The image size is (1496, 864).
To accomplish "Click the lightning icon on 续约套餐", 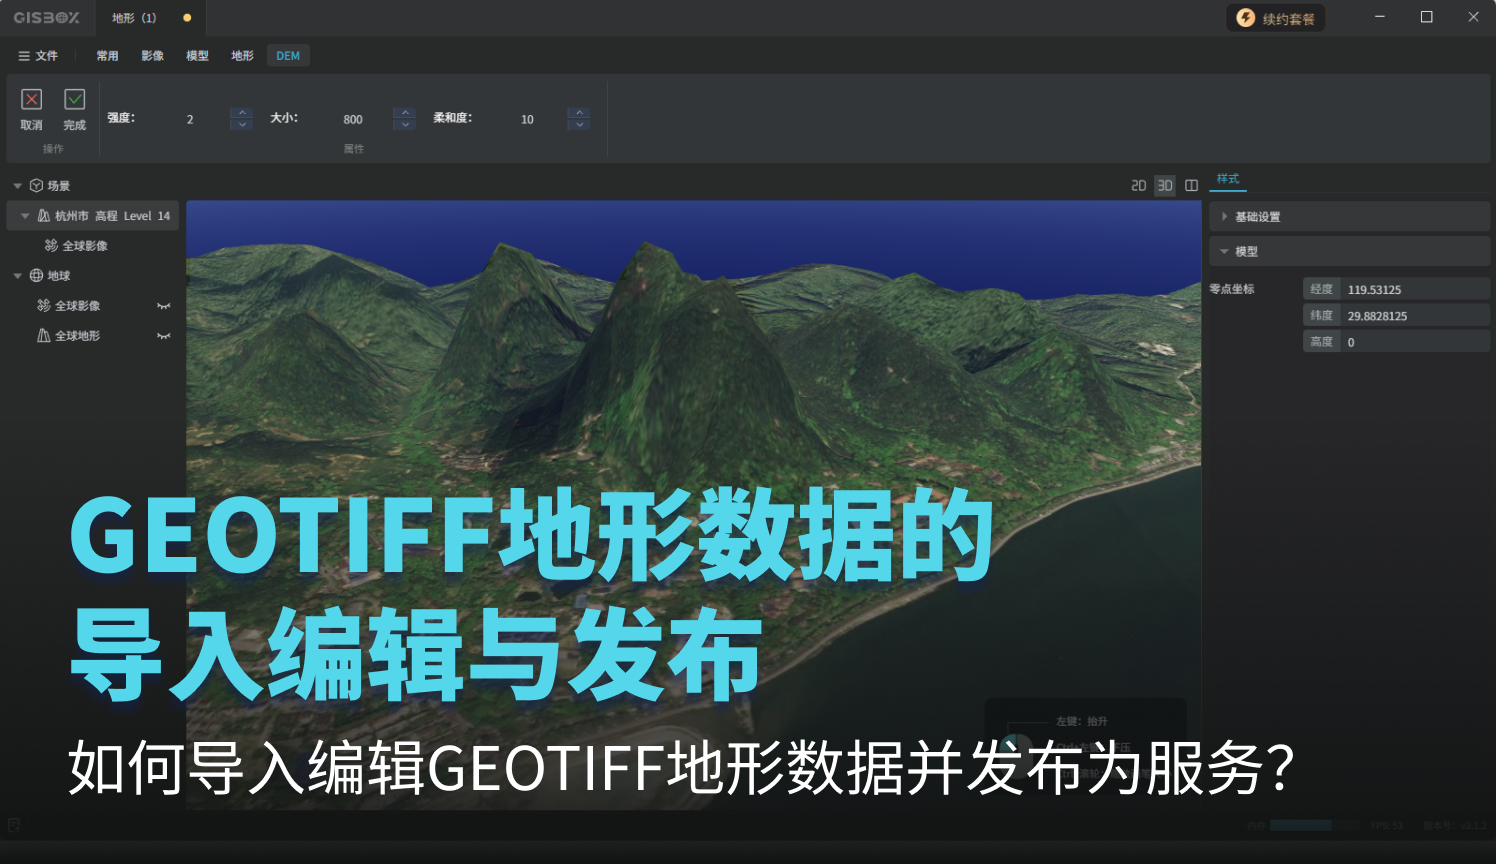I will coord(1245,18).
